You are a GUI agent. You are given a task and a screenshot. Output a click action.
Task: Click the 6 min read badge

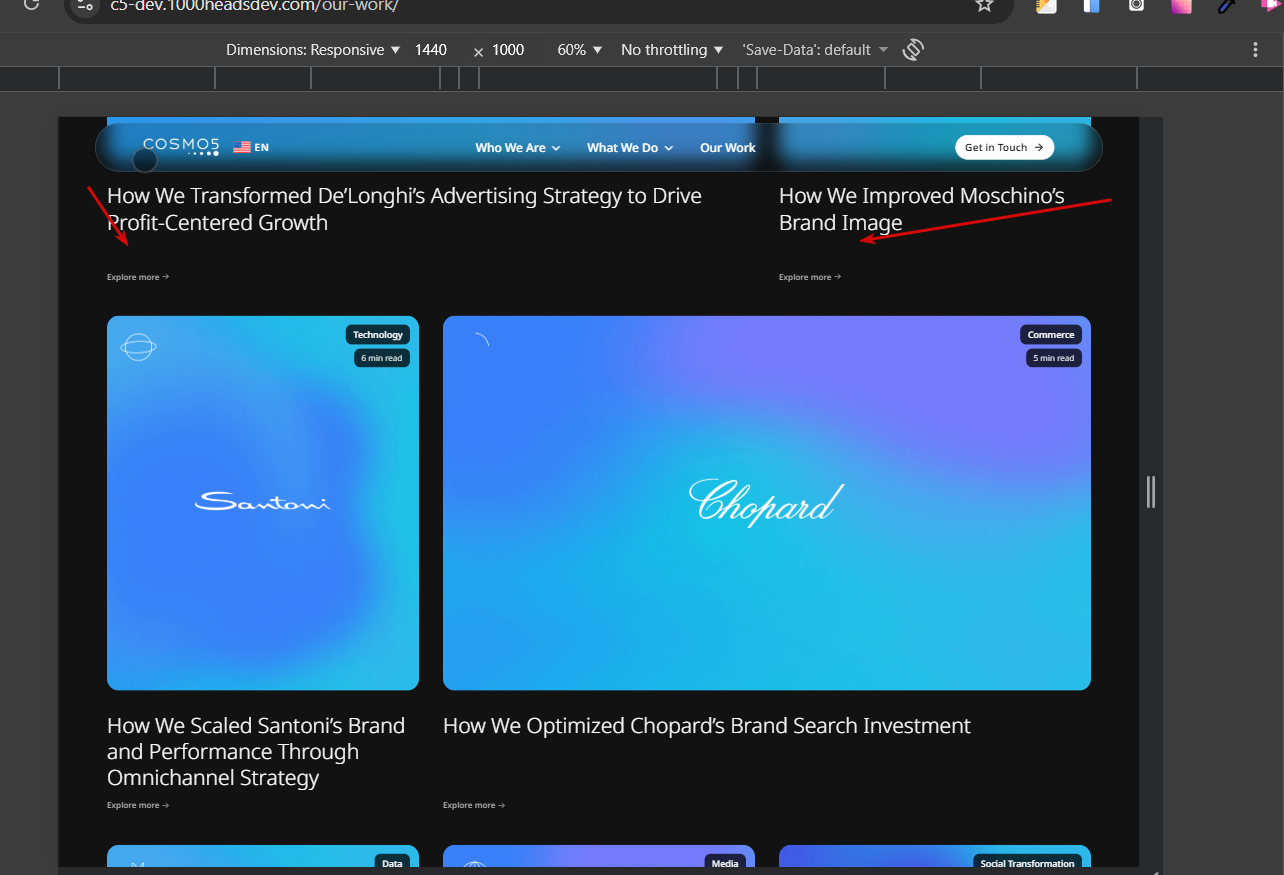click(x=382, y=358)
